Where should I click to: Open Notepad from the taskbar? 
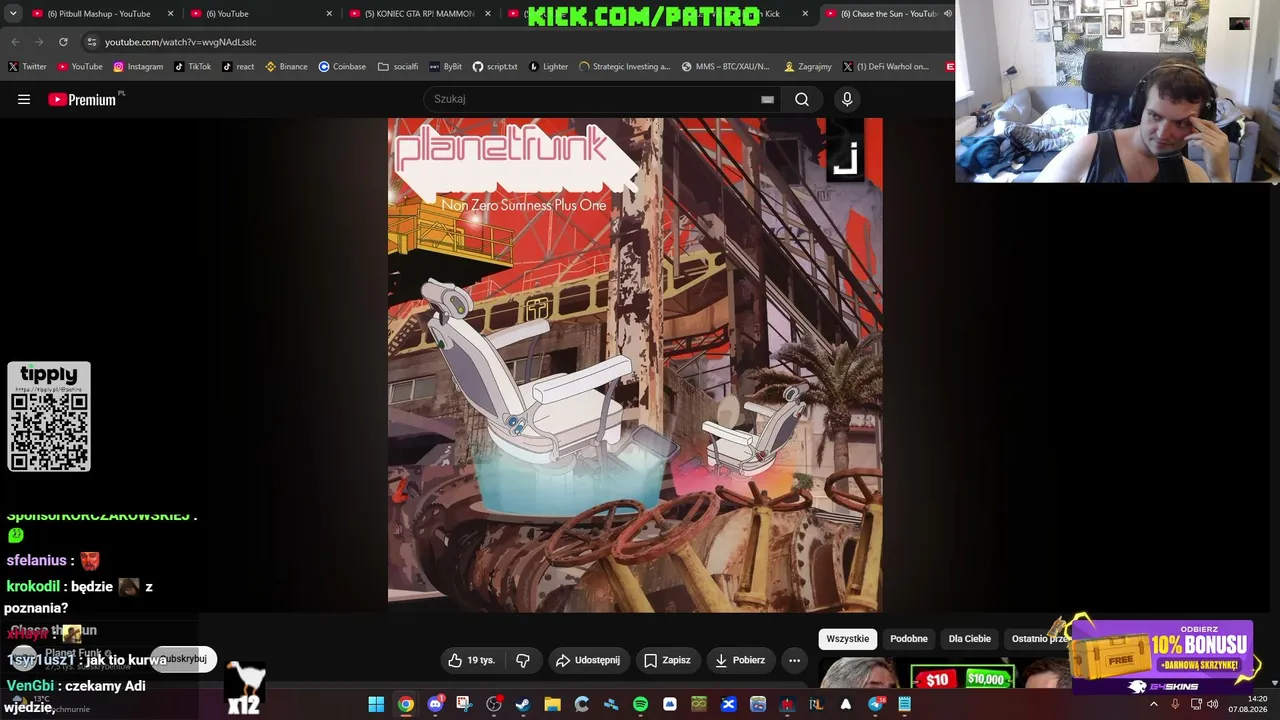pyautogui.click(x=904, y=704)
